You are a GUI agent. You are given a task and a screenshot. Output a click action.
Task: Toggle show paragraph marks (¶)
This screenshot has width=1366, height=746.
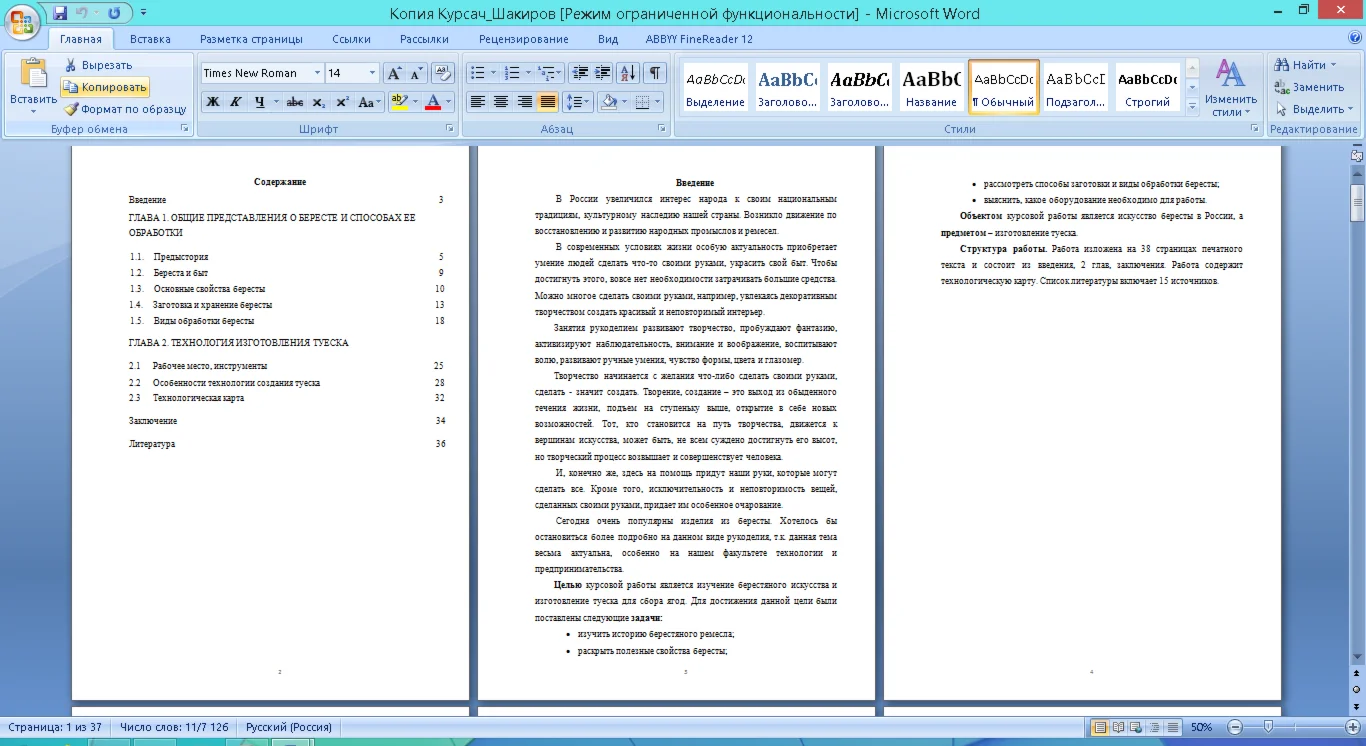654,73
